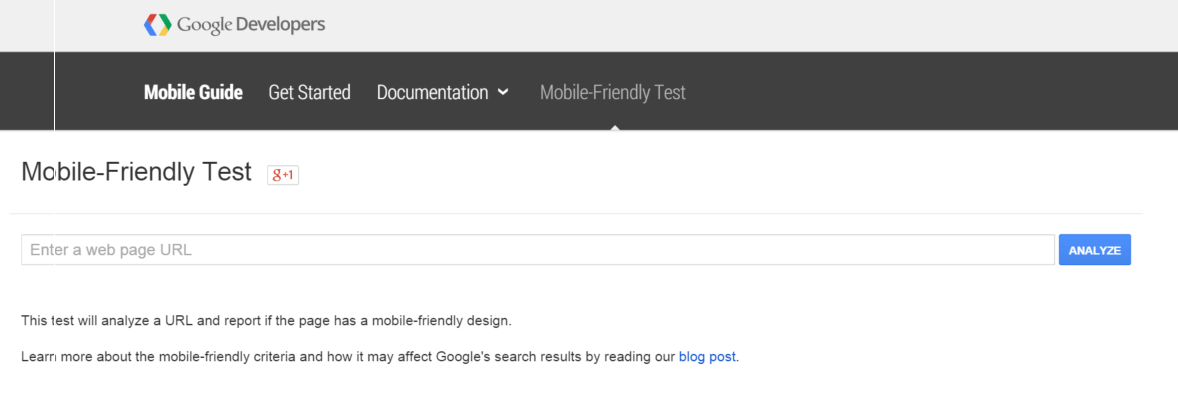This screenshot has width=1178, height=403.
Task: Click the 'Mobile-Friendly Test' page heading
Action: click(136, 172)
